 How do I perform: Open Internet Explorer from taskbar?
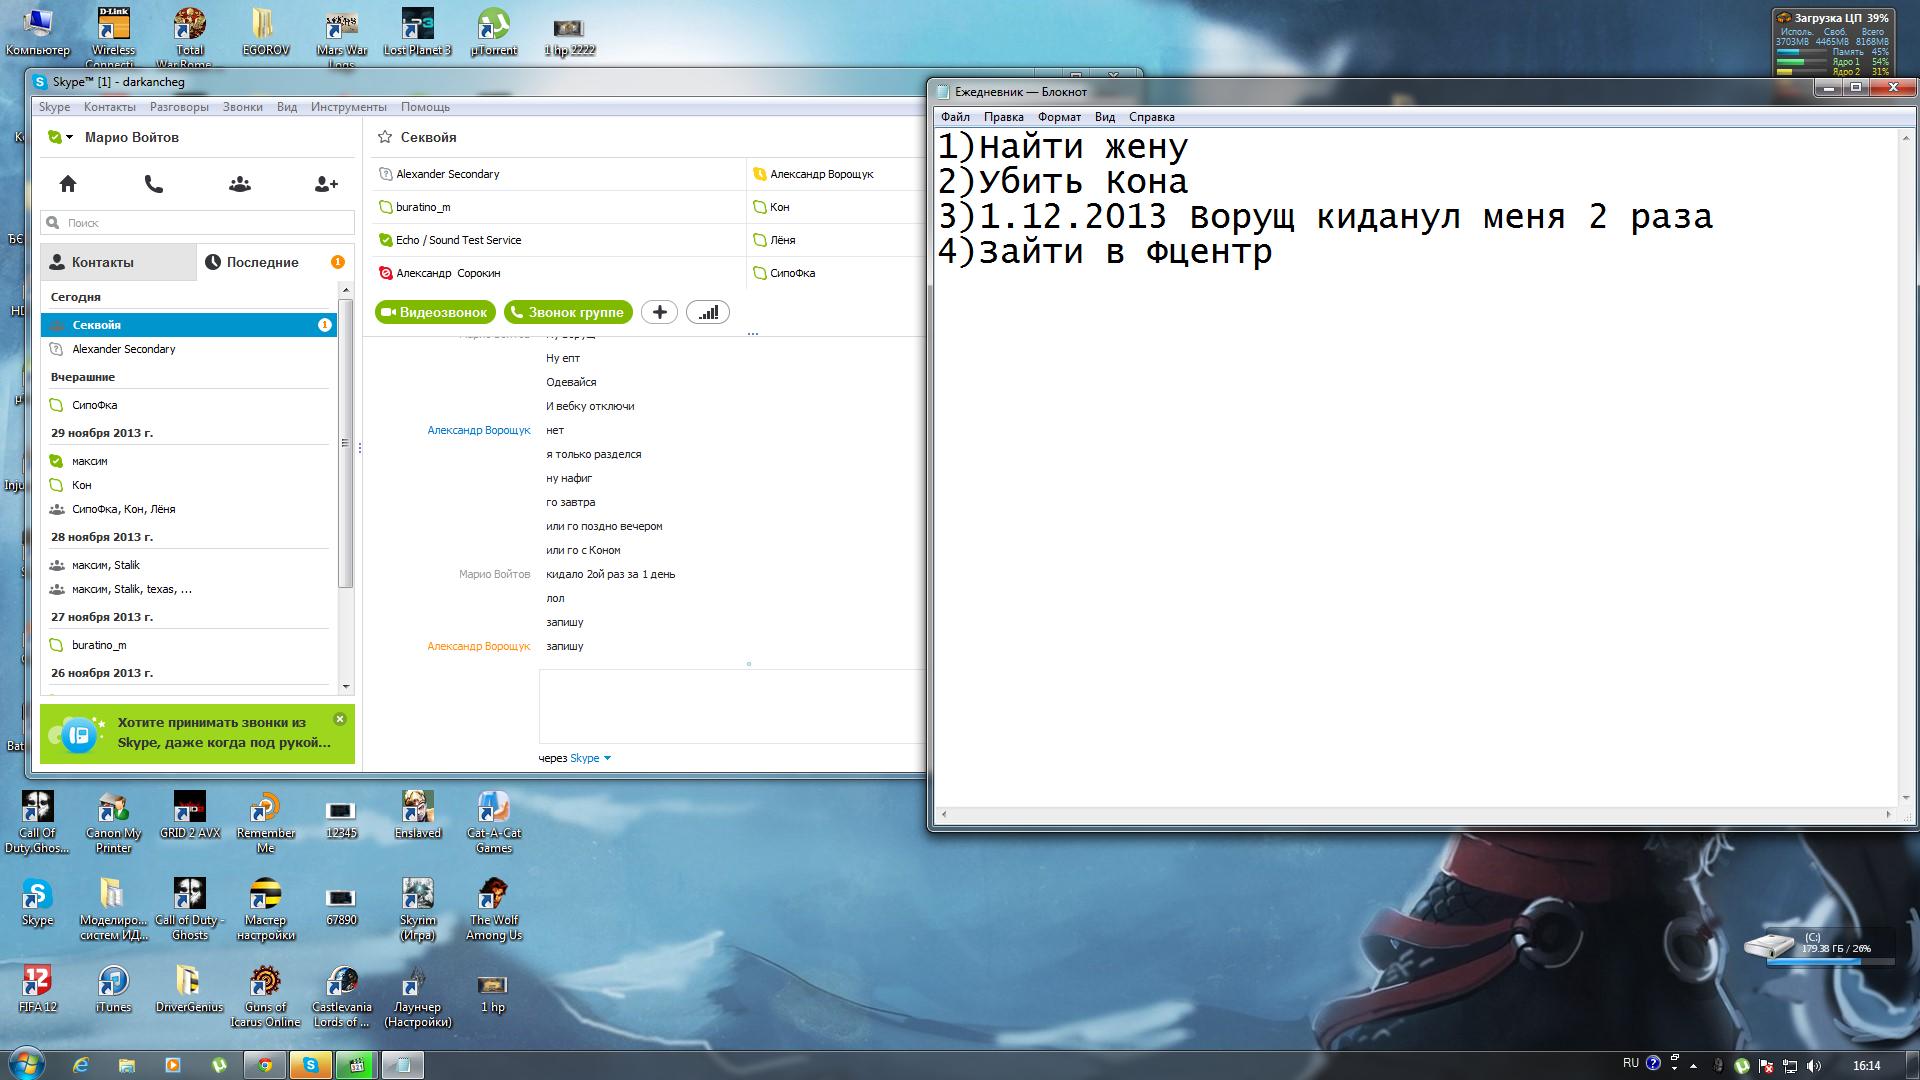point(81,1065)
